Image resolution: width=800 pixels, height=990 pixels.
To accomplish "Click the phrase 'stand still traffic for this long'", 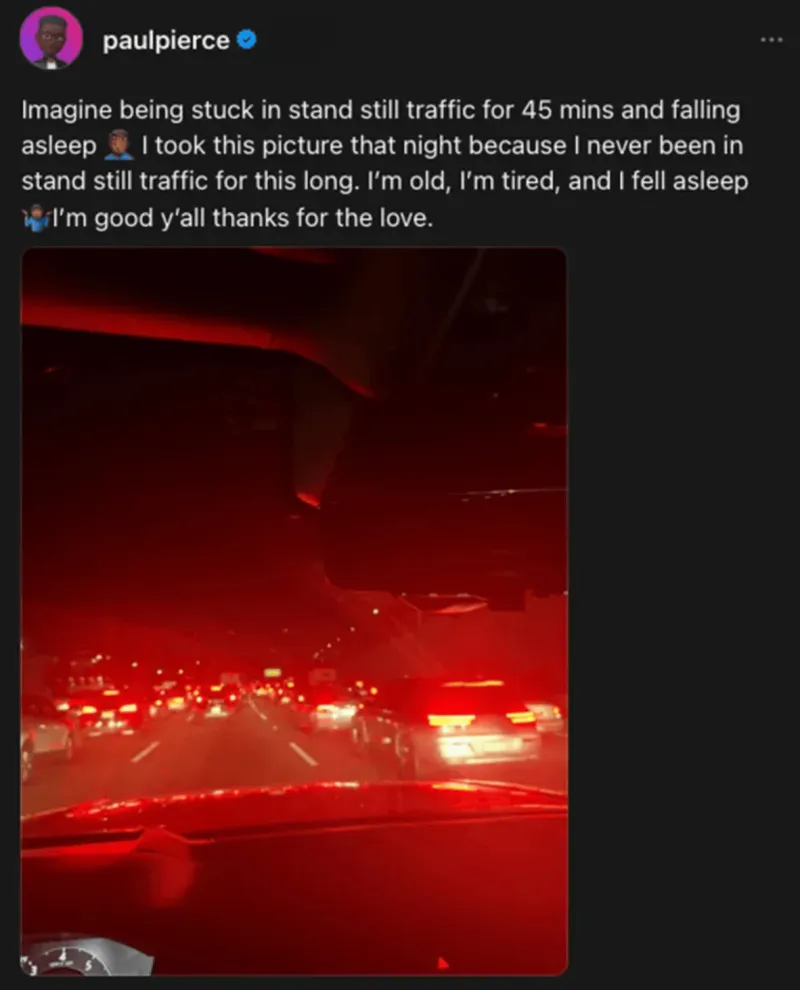I will tap(188, 182).
